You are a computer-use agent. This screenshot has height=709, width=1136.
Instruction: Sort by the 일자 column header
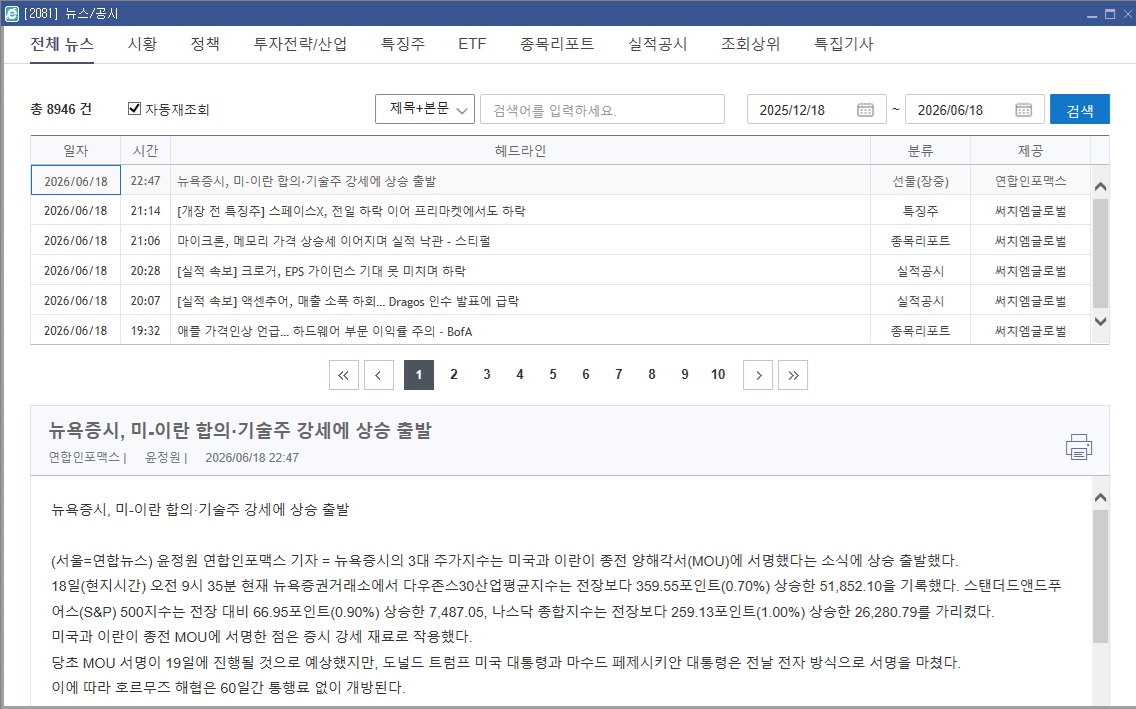click(x=75, y=151)
